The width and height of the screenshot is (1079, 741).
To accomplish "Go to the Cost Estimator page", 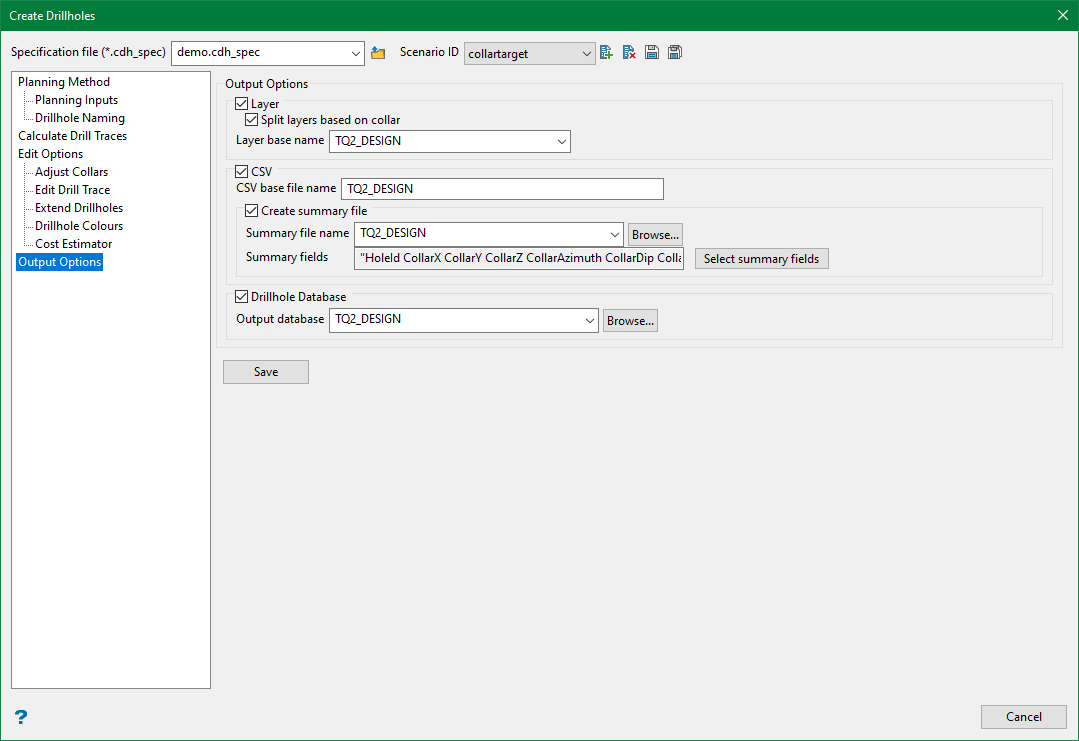I will click(73, 244).
